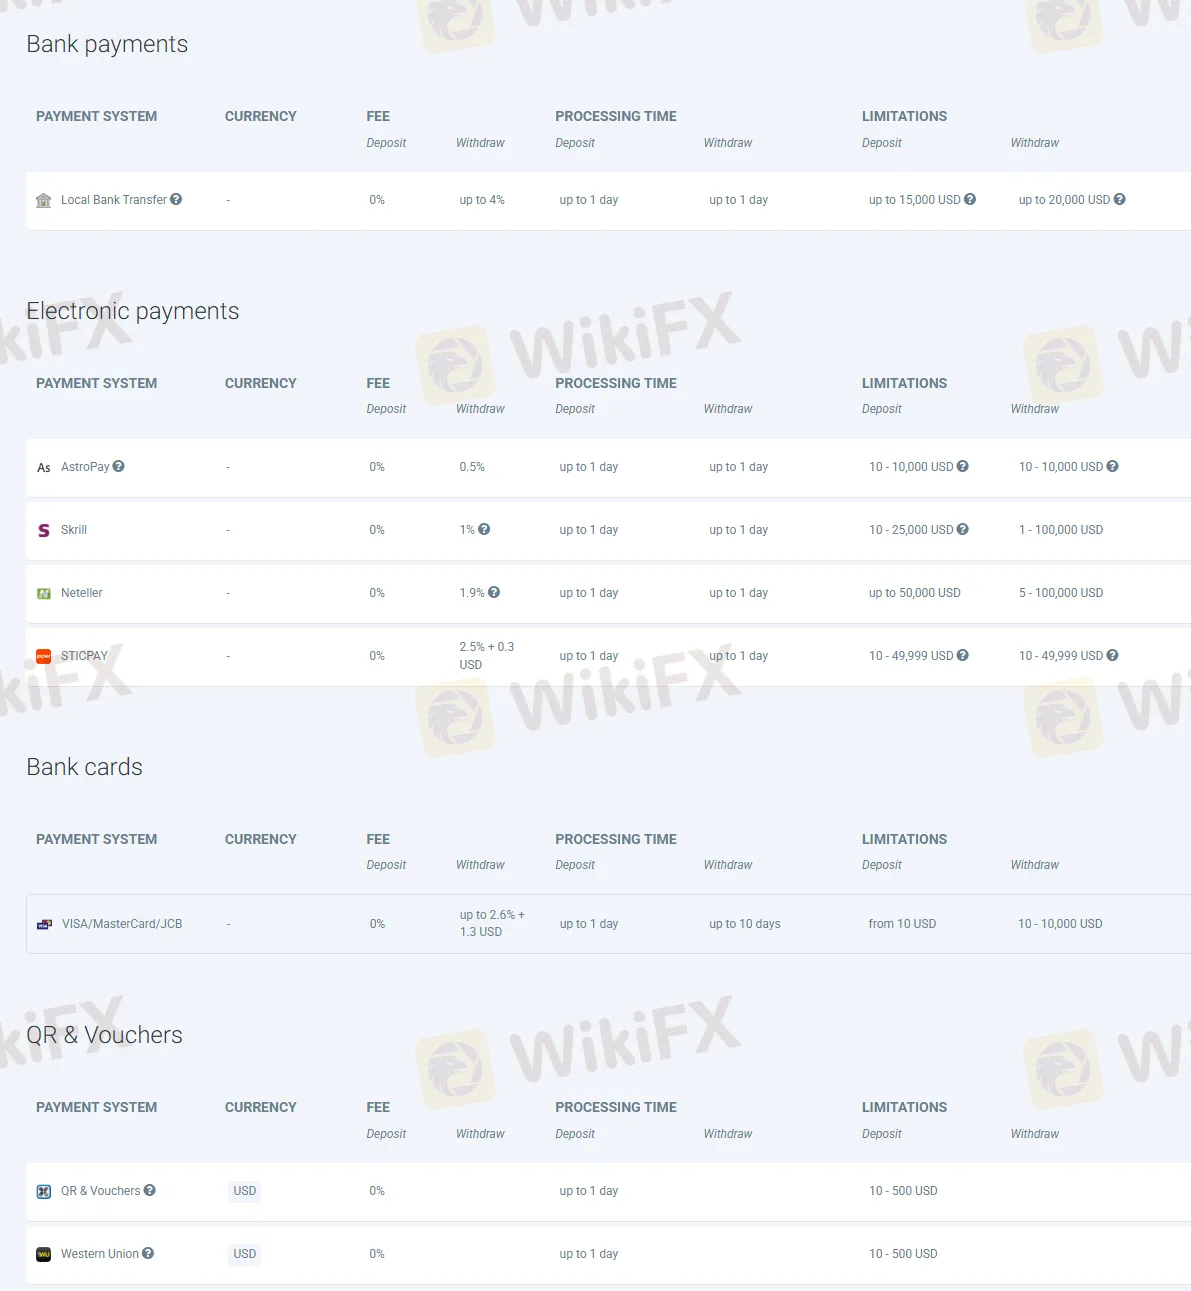1191x1291 pixels.
Task: Click AstroPay withdraw fee 0.5%
Action: (x=472, y=467)
